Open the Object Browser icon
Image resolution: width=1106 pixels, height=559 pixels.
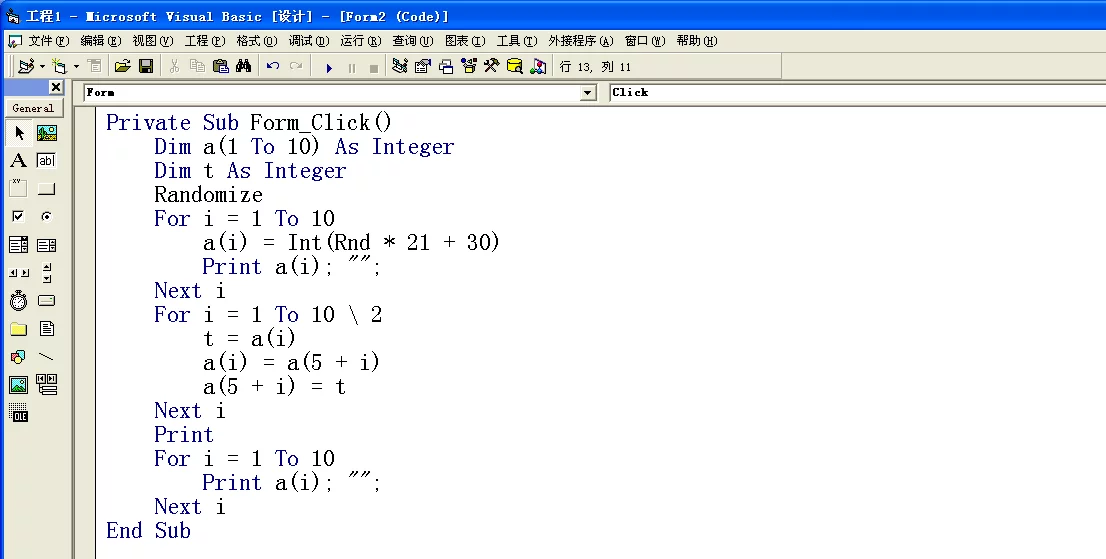pos(469,66)
